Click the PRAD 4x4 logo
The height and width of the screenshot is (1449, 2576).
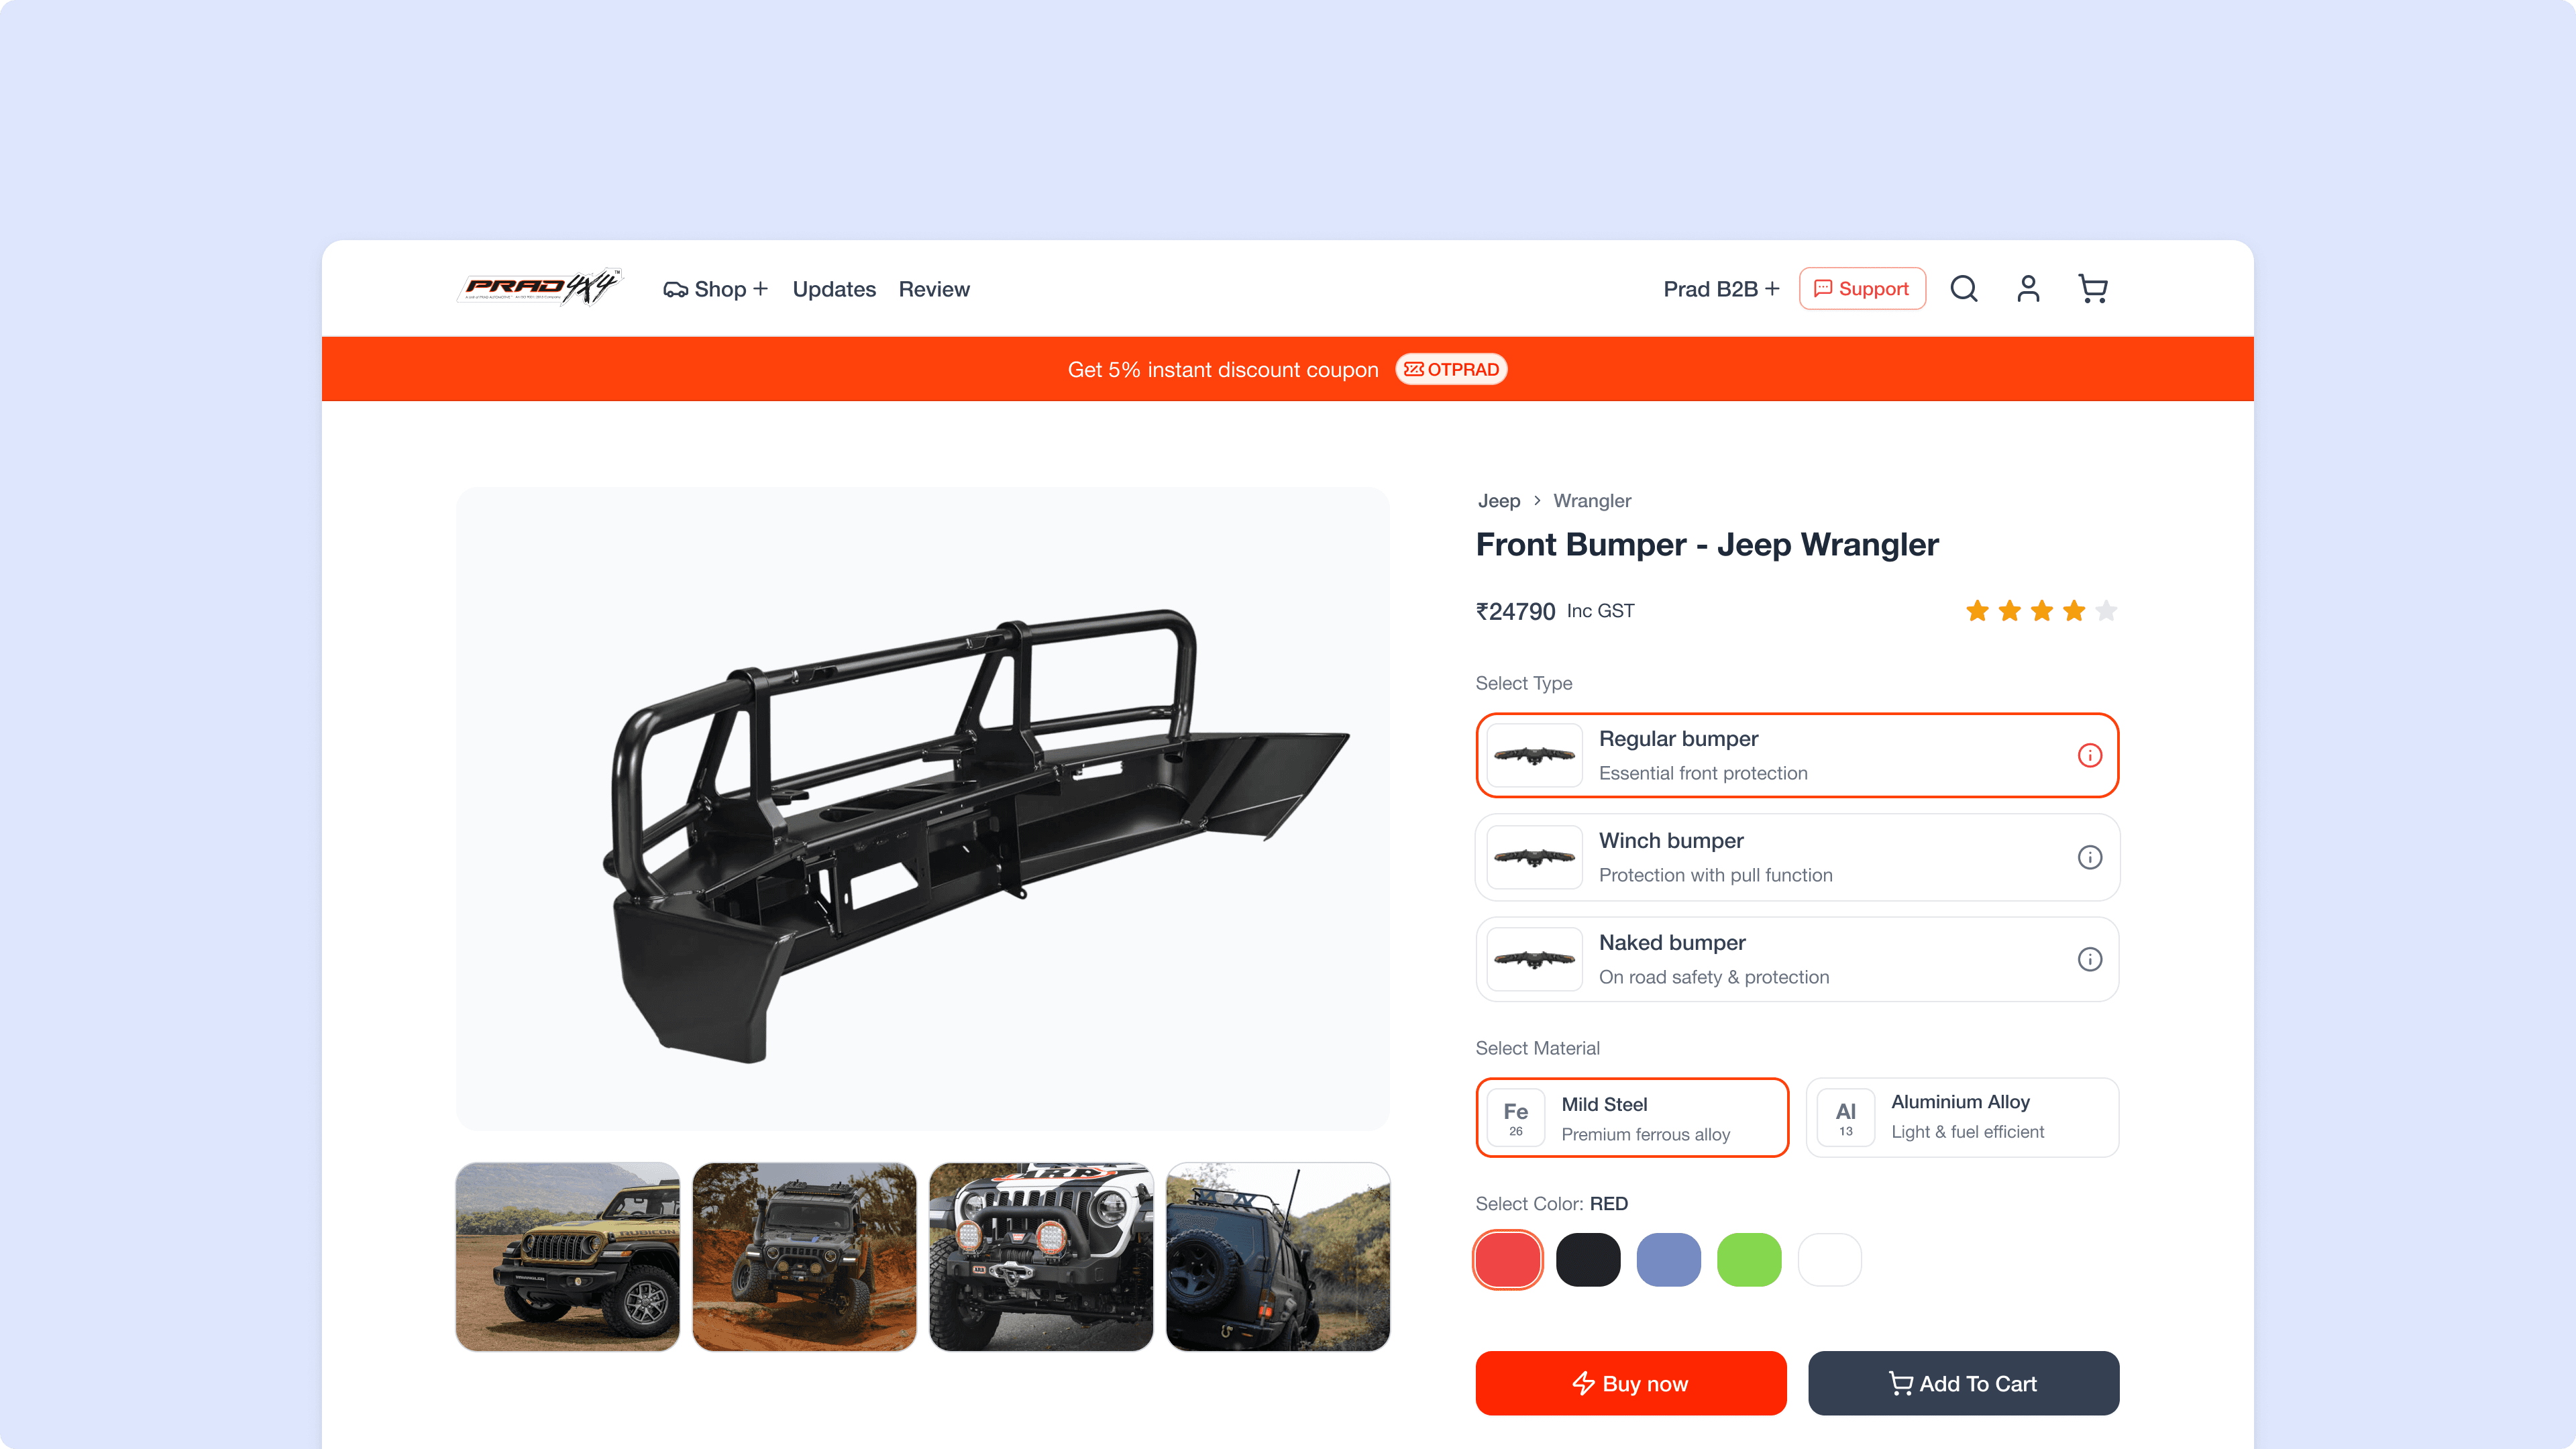point(541,288)
